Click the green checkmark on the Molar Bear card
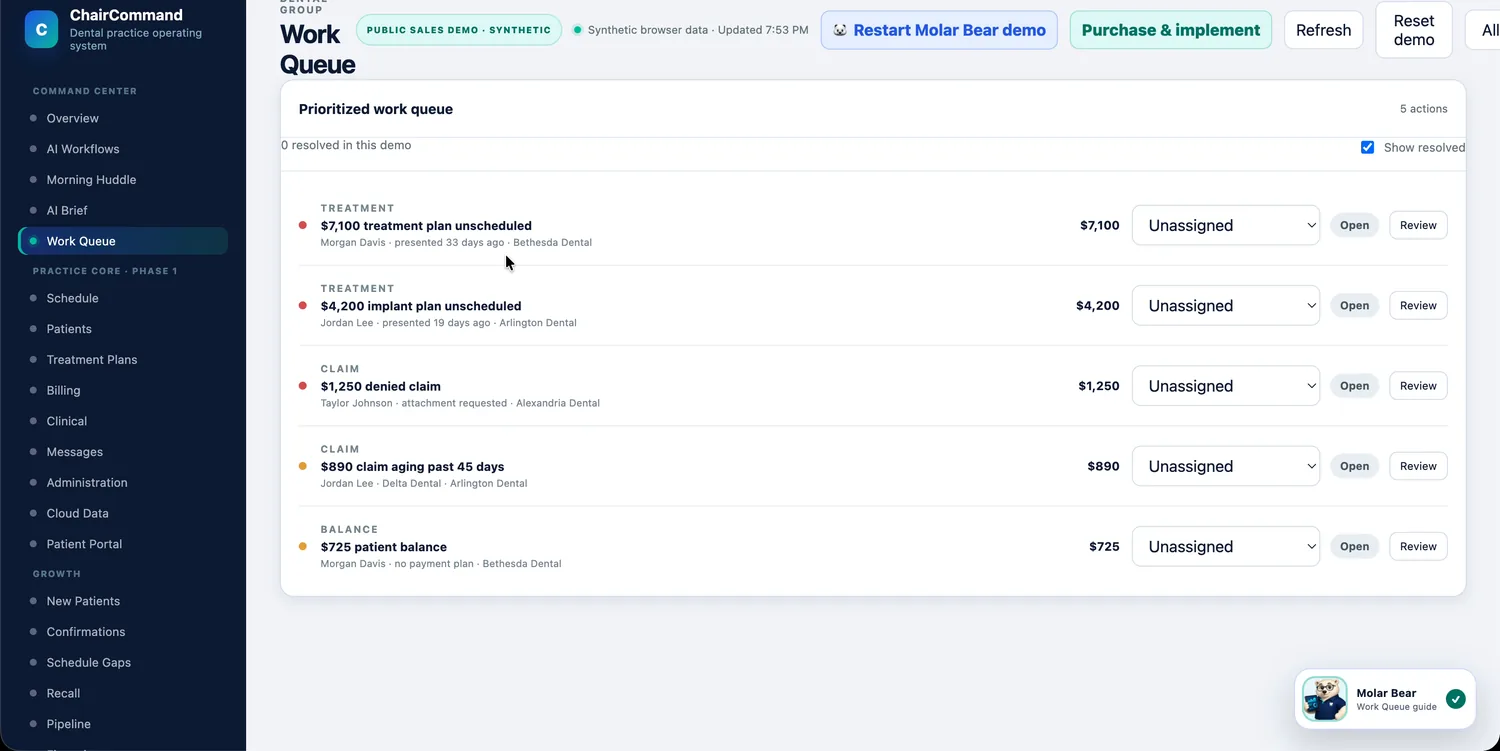Viewport: 1500px width, 751px height. click(x=1456, y=699)
